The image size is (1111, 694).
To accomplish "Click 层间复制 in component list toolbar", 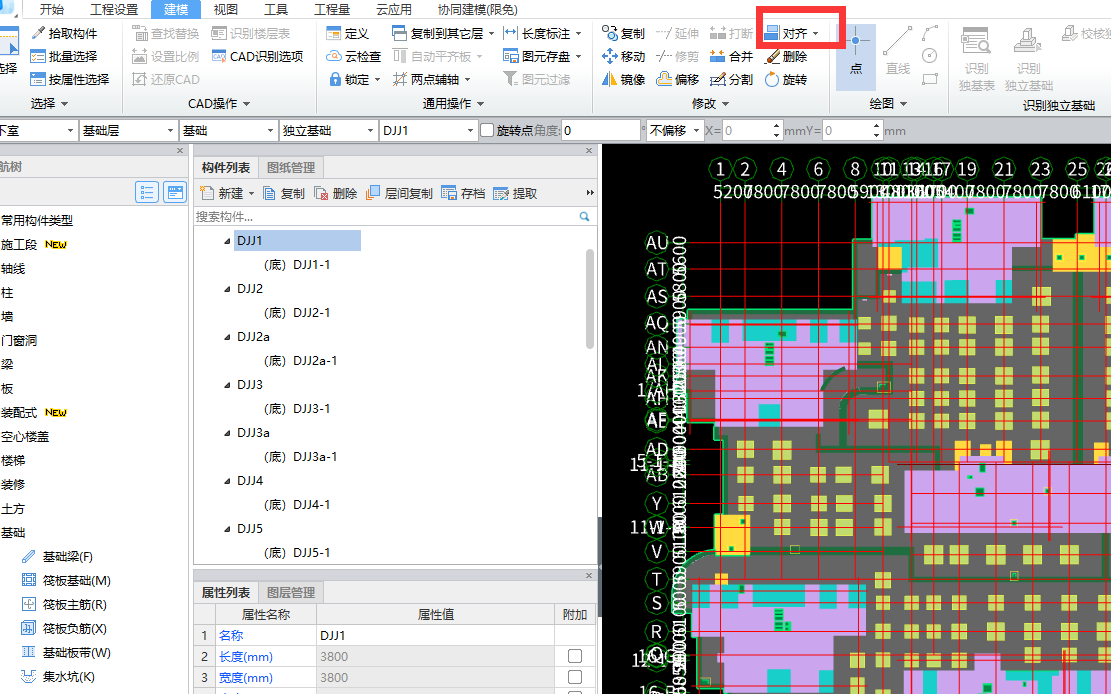I will click(400, 193).
